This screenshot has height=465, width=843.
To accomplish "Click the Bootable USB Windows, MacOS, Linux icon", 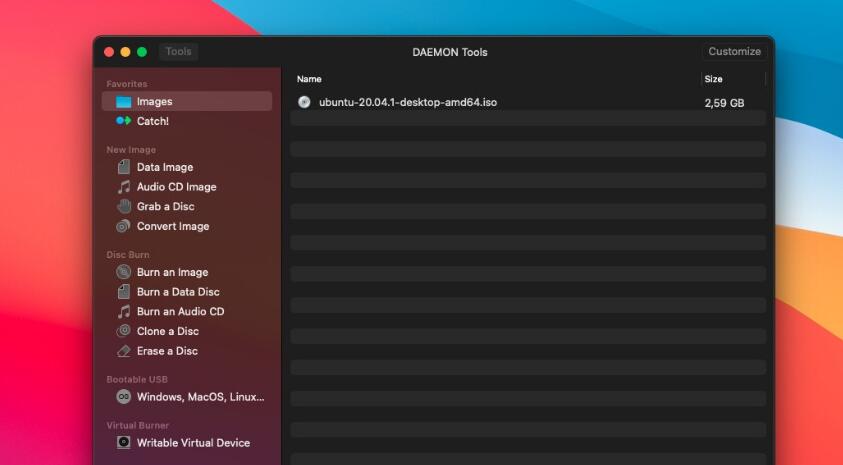I will click(x=124, y=397).
